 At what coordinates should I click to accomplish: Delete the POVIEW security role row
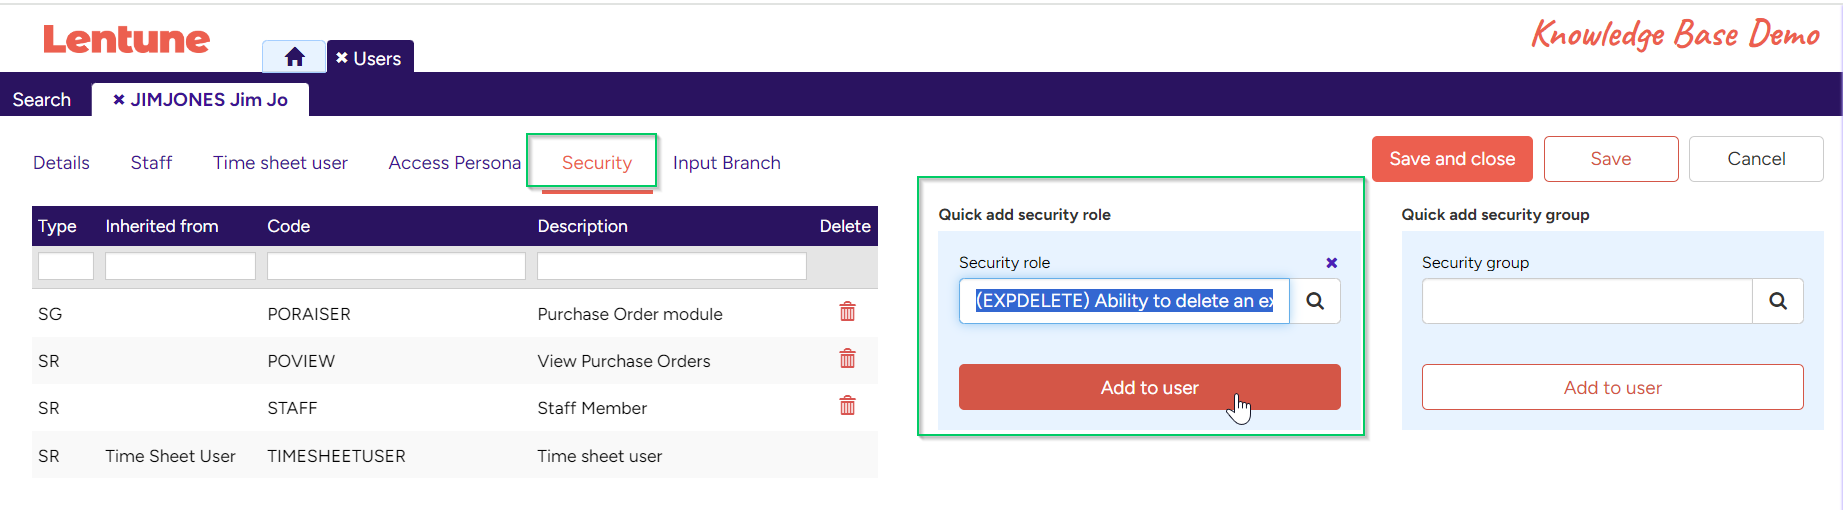point(847,359)
